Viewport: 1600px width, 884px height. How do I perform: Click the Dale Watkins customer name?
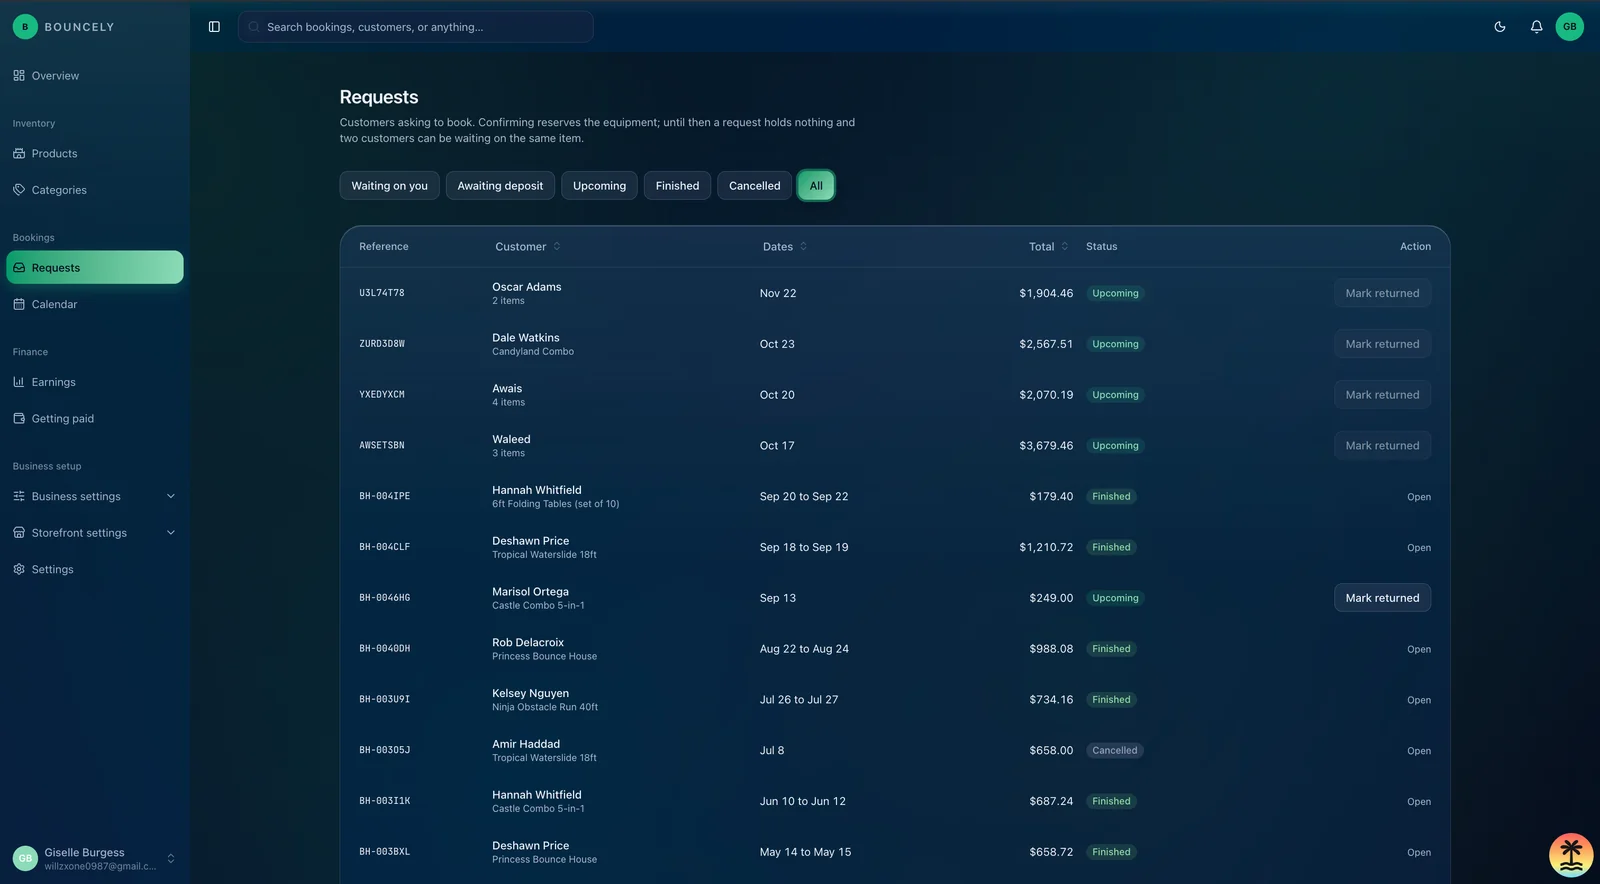[526, 338]
